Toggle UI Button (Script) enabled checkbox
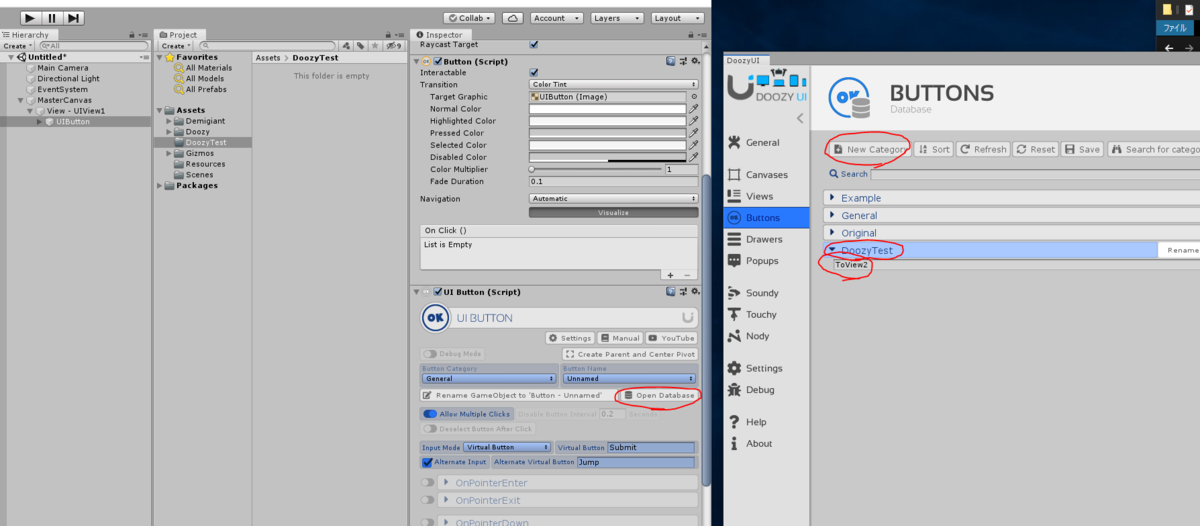The height and width of the screenshot is (526, 1200). point(438,292)
